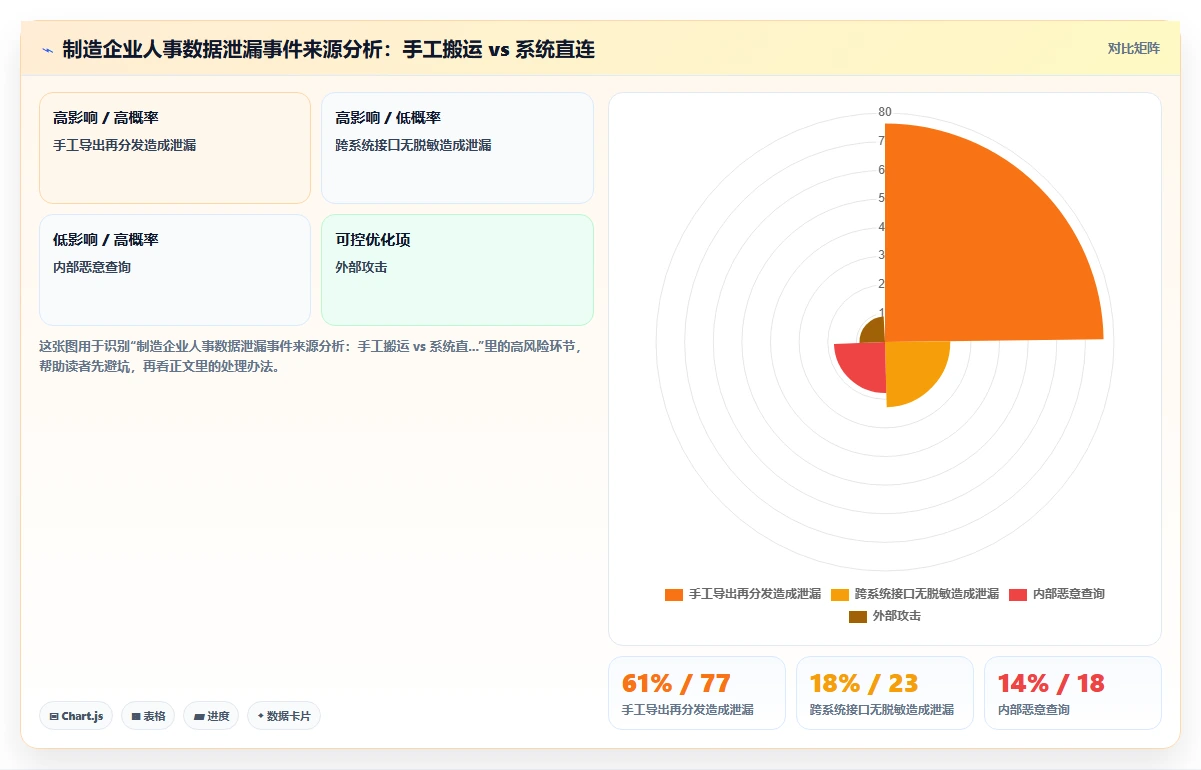Viewport: 1201px width, 770px height.
Task: Click 外部攻击 text in green card
Action: [x=361, y=267]
